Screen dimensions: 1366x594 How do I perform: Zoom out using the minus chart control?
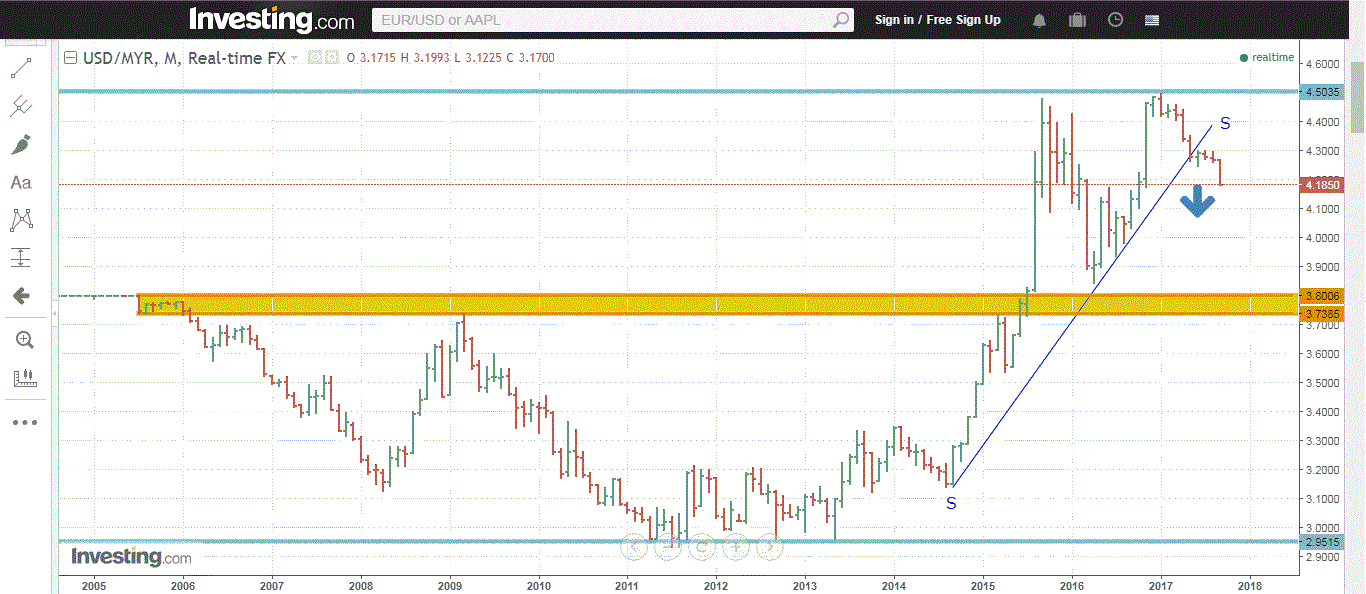pyautogui.click(x=669, y=546)
